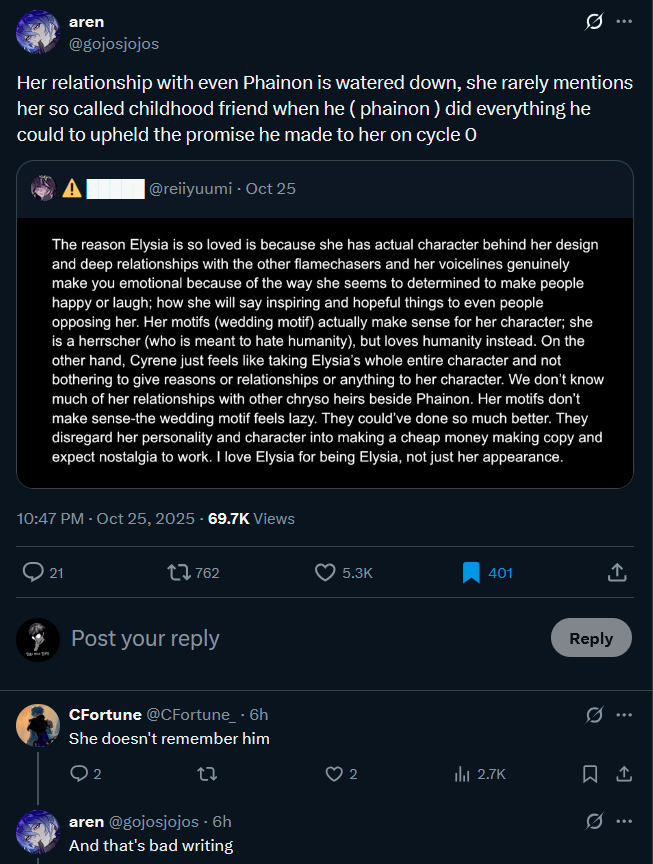
Task: Open aren's profile avatar at top
Action: click(x=38, y=32)
